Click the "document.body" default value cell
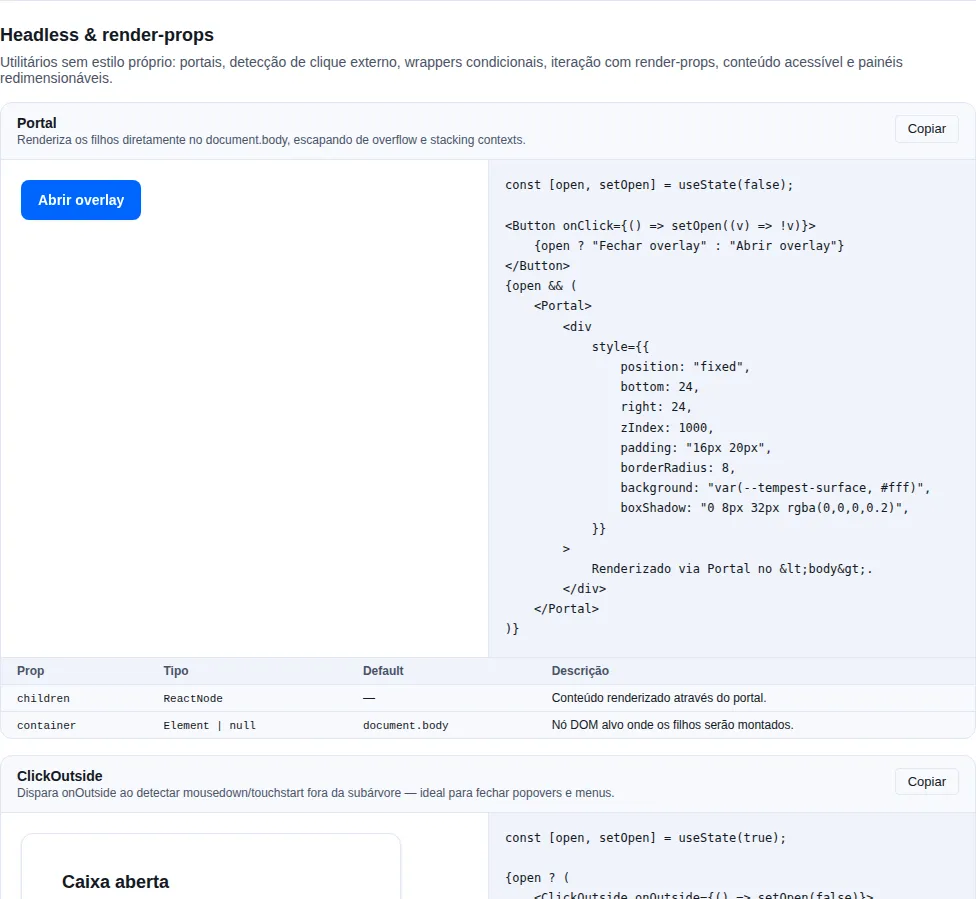The image size is (976, 899). click(406, 725)
